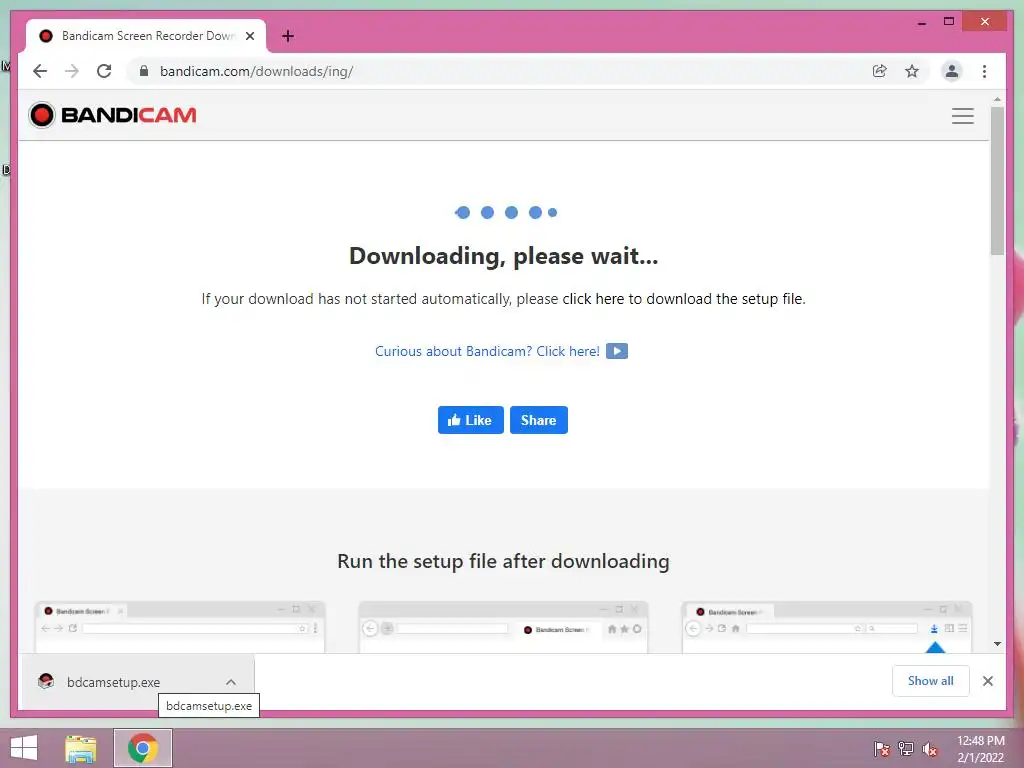Viewport: 1024px width, 768px height.
Task: Open the Chrome three-dot menu
Action: click(x=984, y=71)
